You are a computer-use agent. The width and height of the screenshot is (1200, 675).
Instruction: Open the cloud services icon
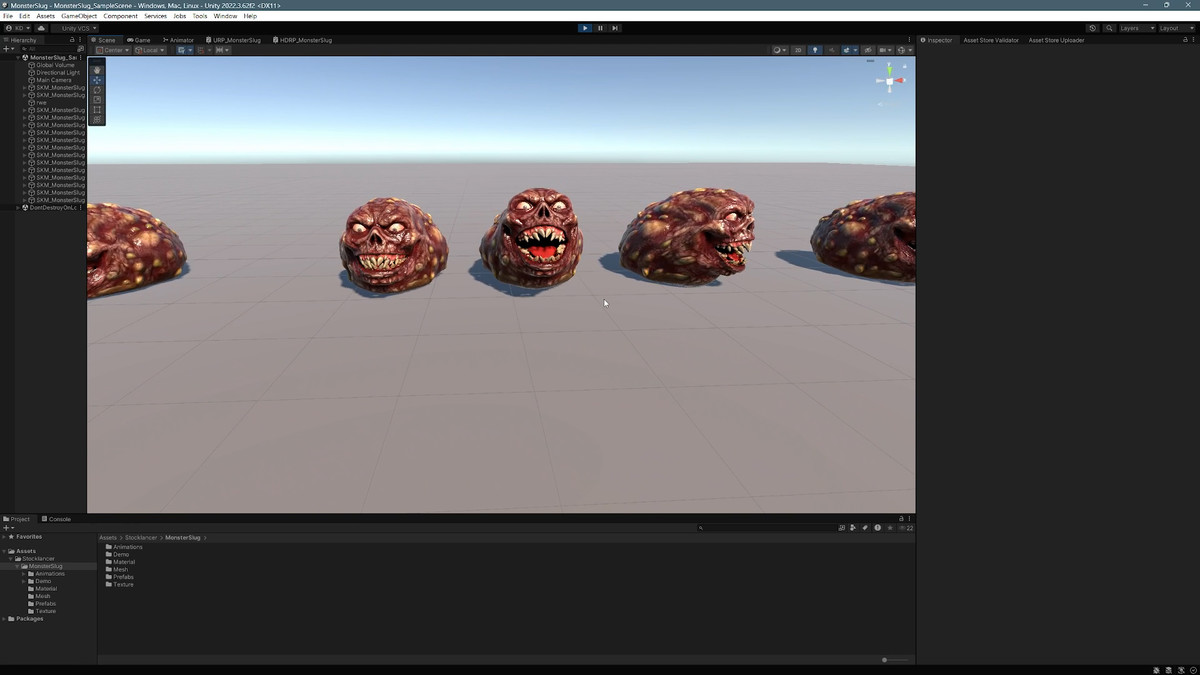click(x=41, y=28)
